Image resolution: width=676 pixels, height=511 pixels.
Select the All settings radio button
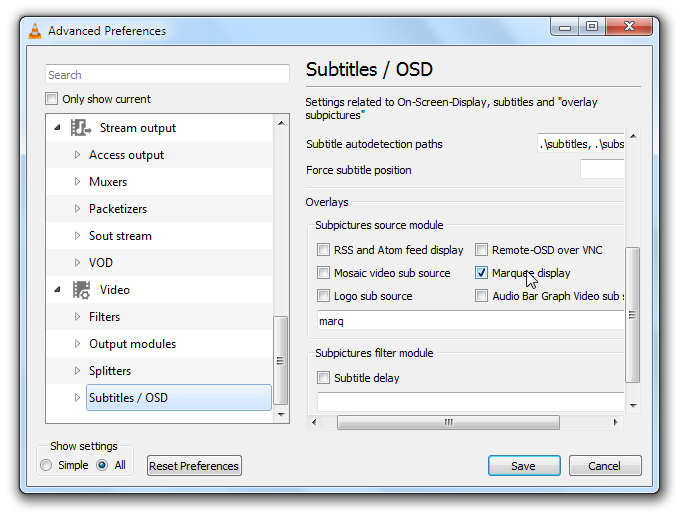(x=102, y=465)
